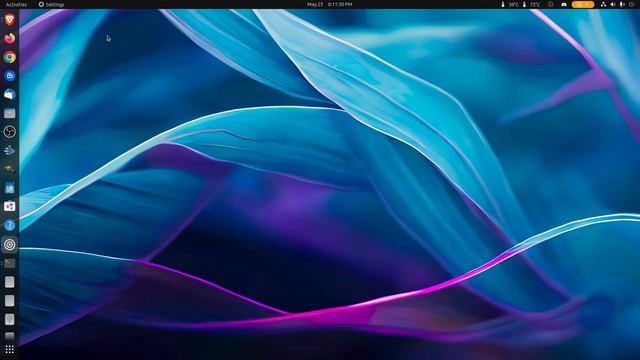Open the blue cloud app in dock
This screenshot has width=640, height=360.
pos(9,76)
